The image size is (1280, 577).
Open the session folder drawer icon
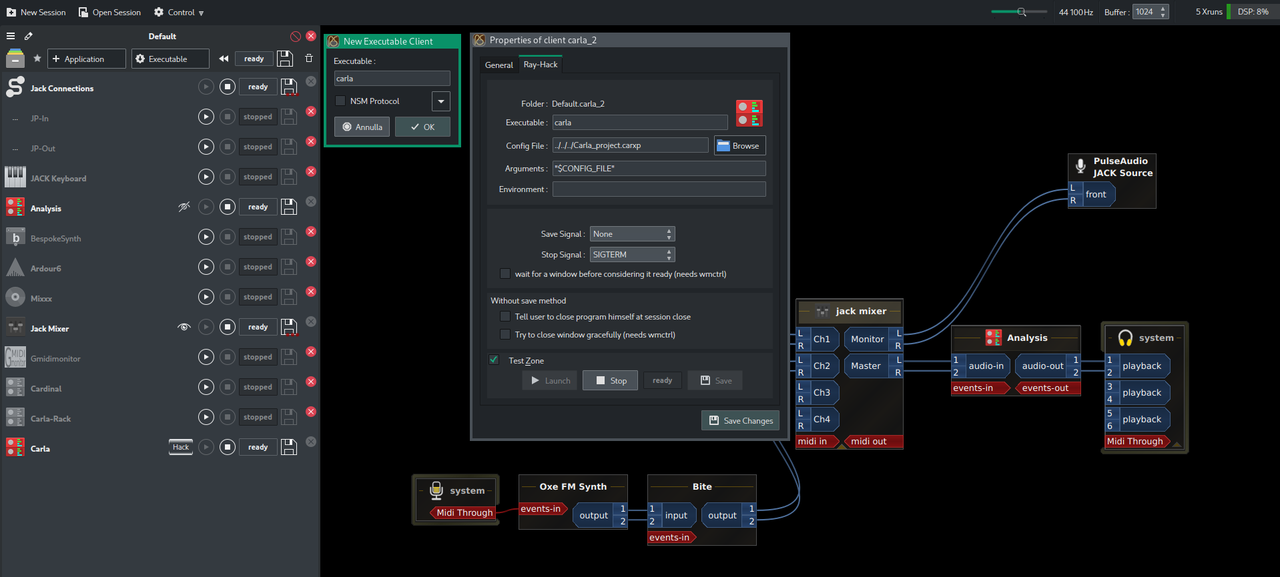point(16,59)
